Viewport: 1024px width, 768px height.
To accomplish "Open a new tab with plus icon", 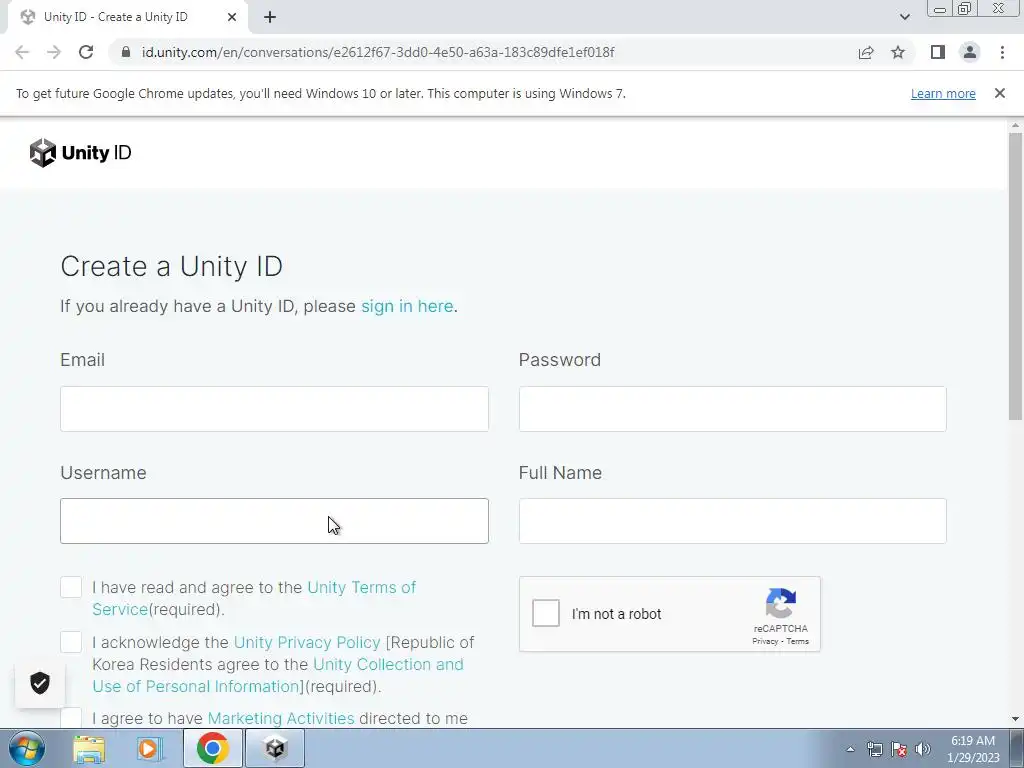I will point(270,17).
